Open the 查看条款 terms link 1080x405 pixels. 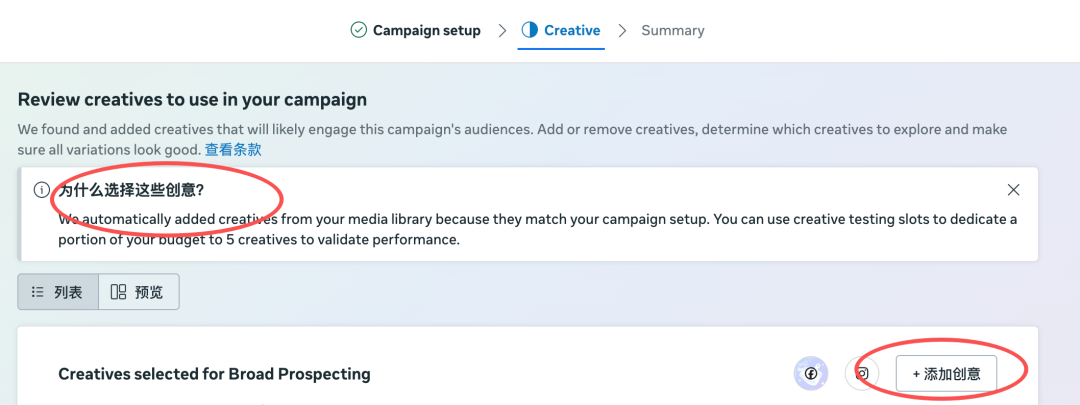(x=233, y=150)
